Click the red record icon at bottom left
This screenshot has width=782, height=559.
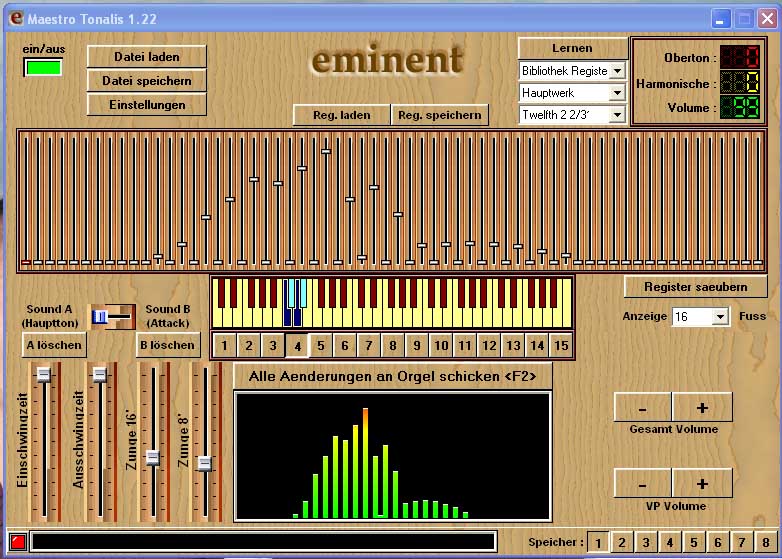tap(17, 541)
